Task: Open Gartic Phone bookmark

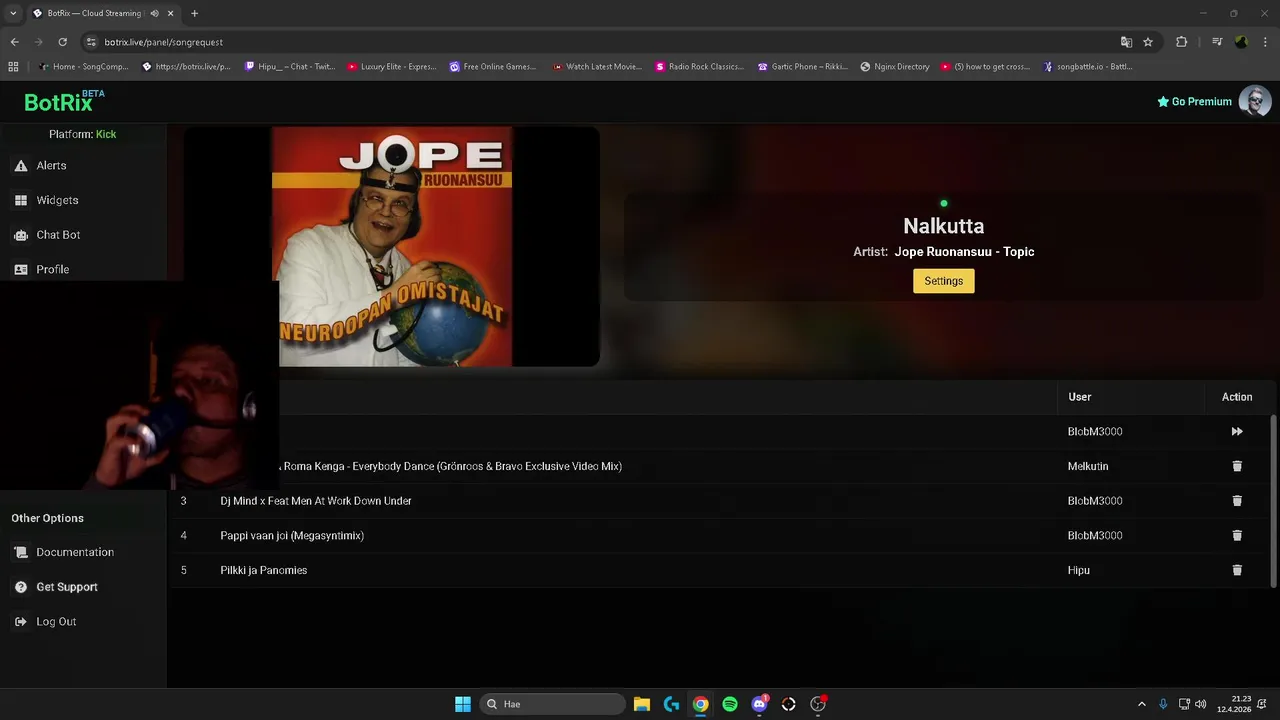Action: pyautogui.click(x=802, y=67)
